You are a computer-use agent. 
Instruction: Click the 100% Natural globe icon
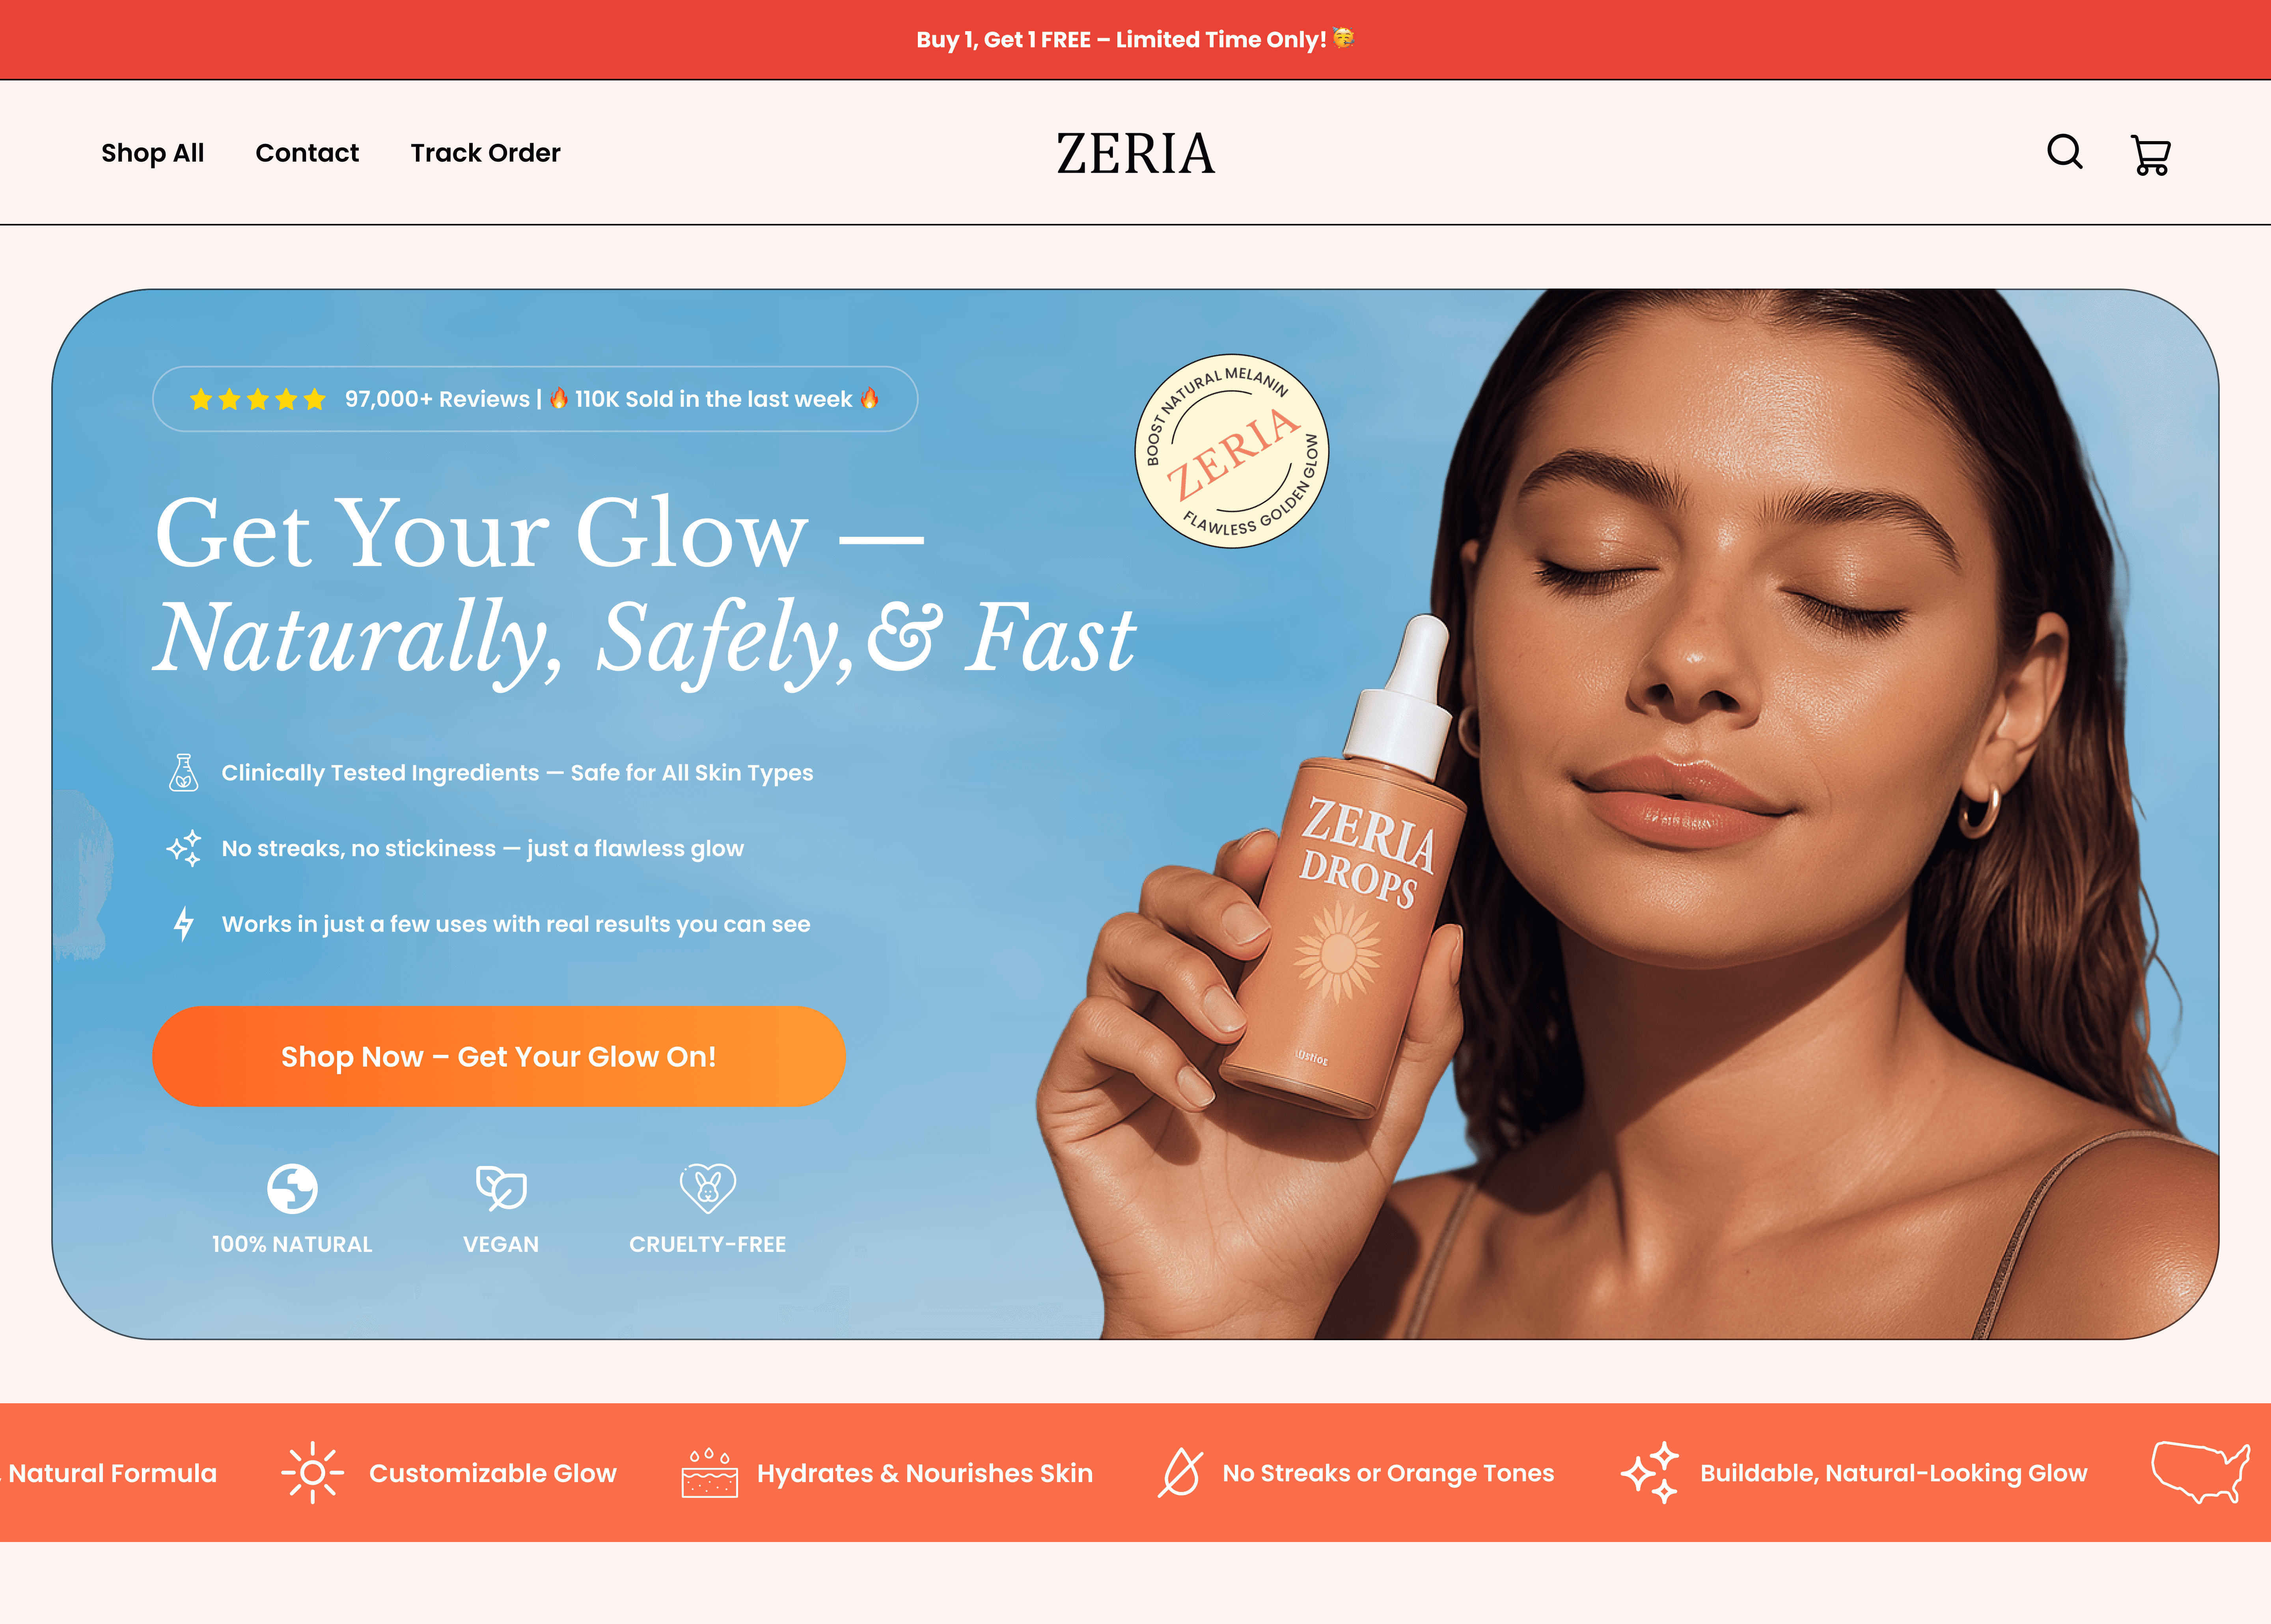pos(292,1188)
